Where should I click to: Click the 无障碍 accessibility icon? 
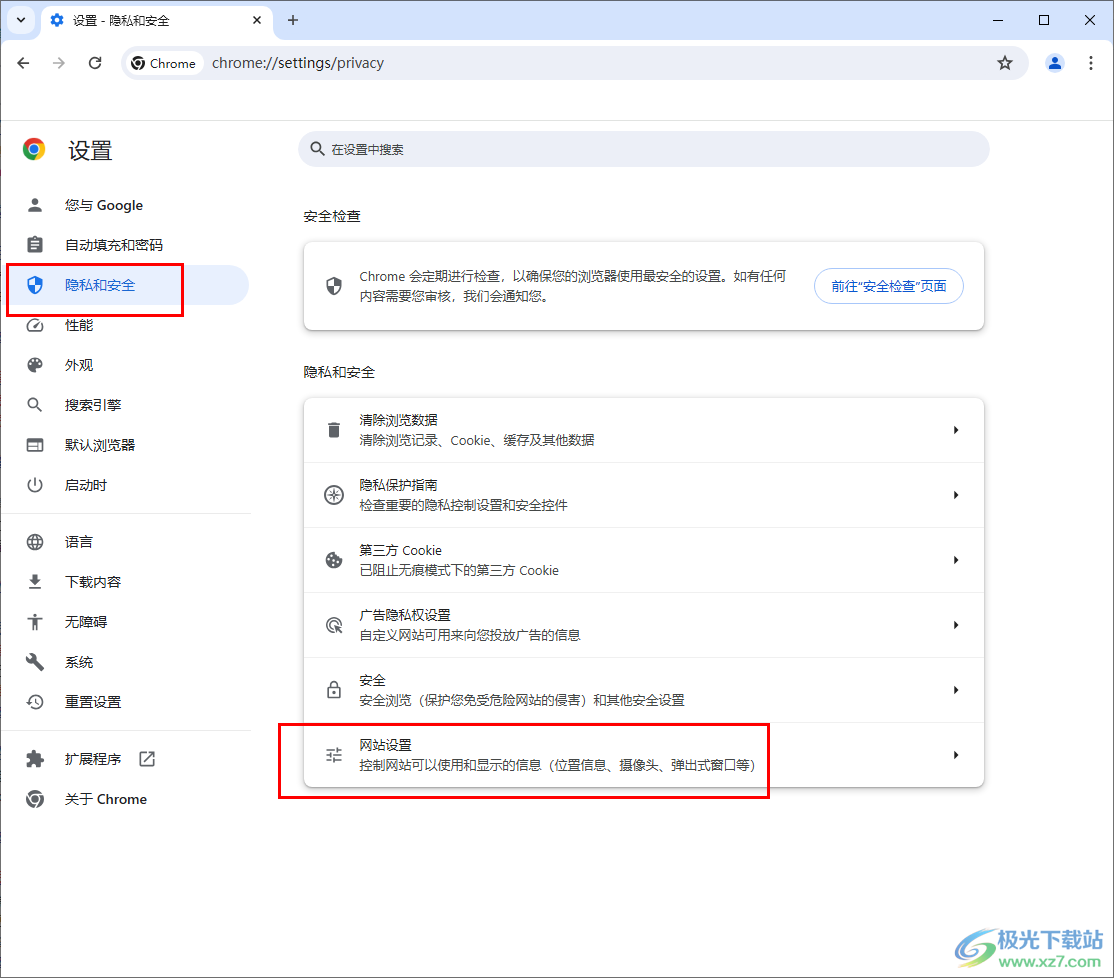(35, 622)
